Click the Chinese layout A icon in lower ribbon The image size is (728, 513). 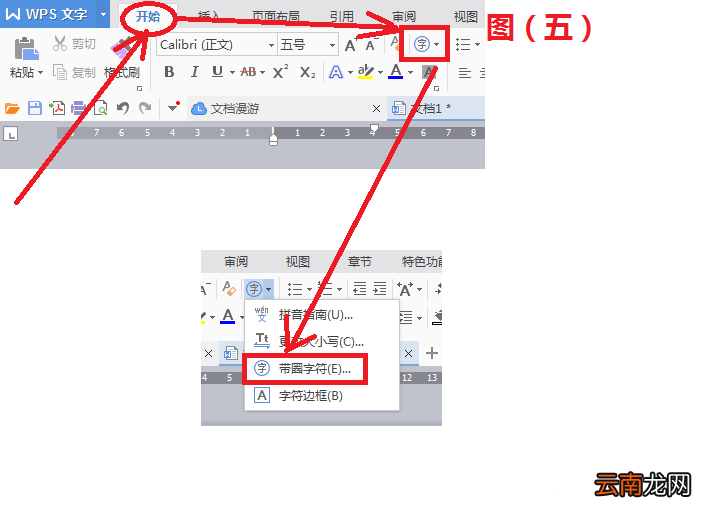405,289
